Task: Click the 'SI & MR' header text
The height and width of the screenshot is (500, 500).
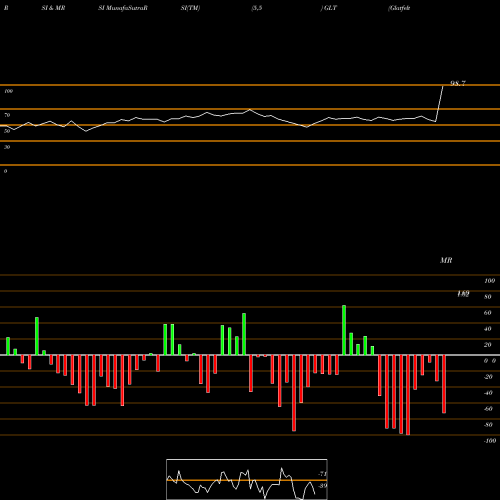Action: (x=53, y=8)
